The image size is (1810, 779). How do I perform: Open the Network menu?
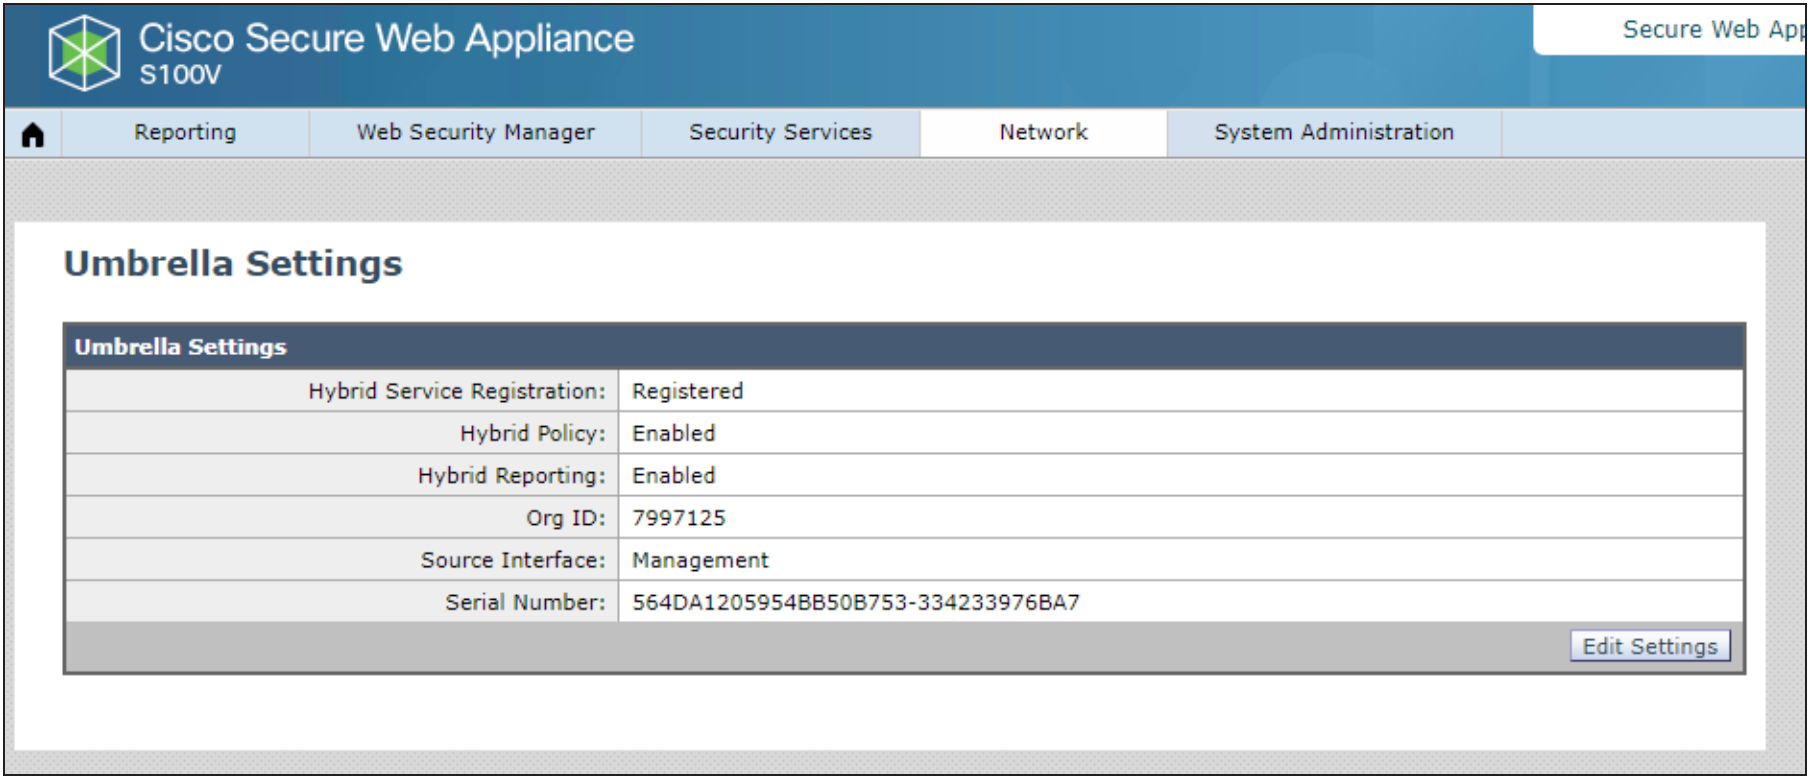point(1043,132)
